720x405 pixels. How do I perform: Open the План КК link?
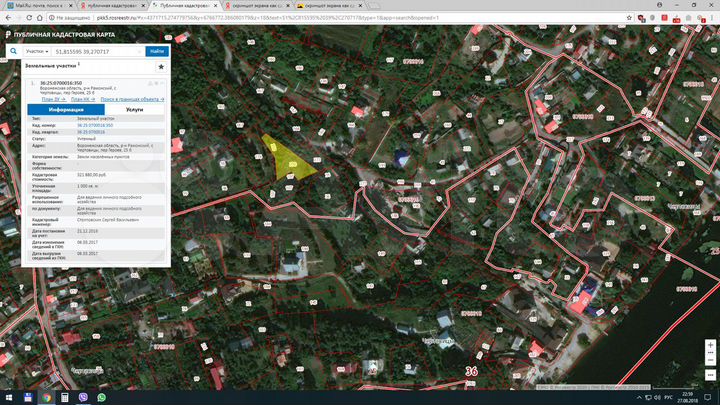click(82, 99)
